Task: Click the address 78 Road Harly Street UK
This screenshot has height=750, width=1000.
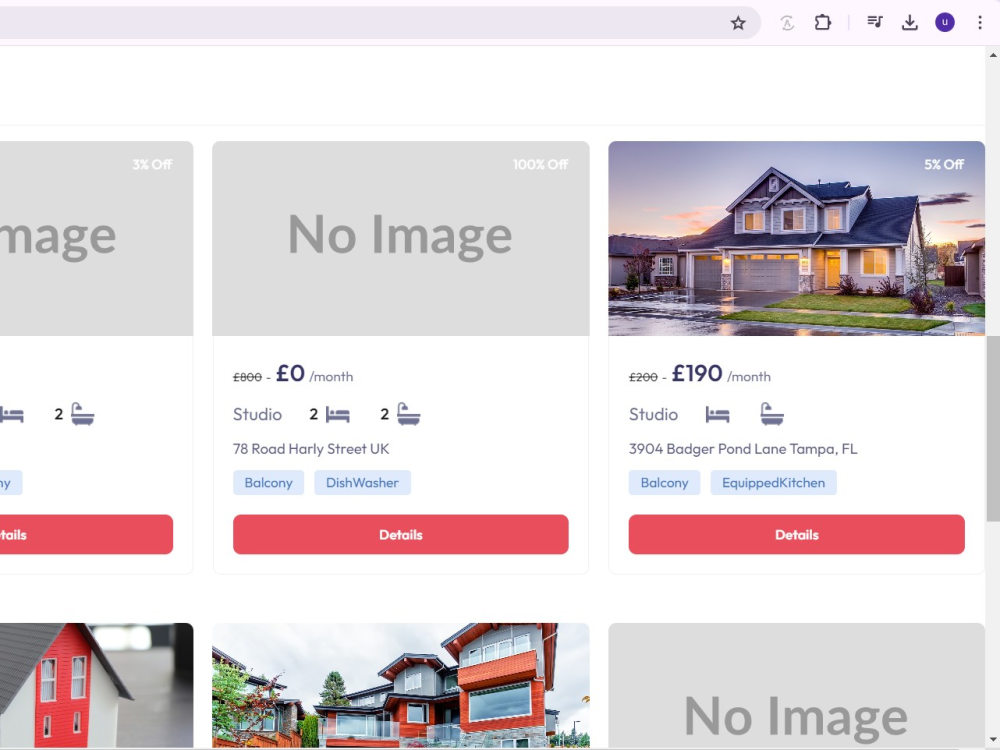Action: click(x=311, y=449)
